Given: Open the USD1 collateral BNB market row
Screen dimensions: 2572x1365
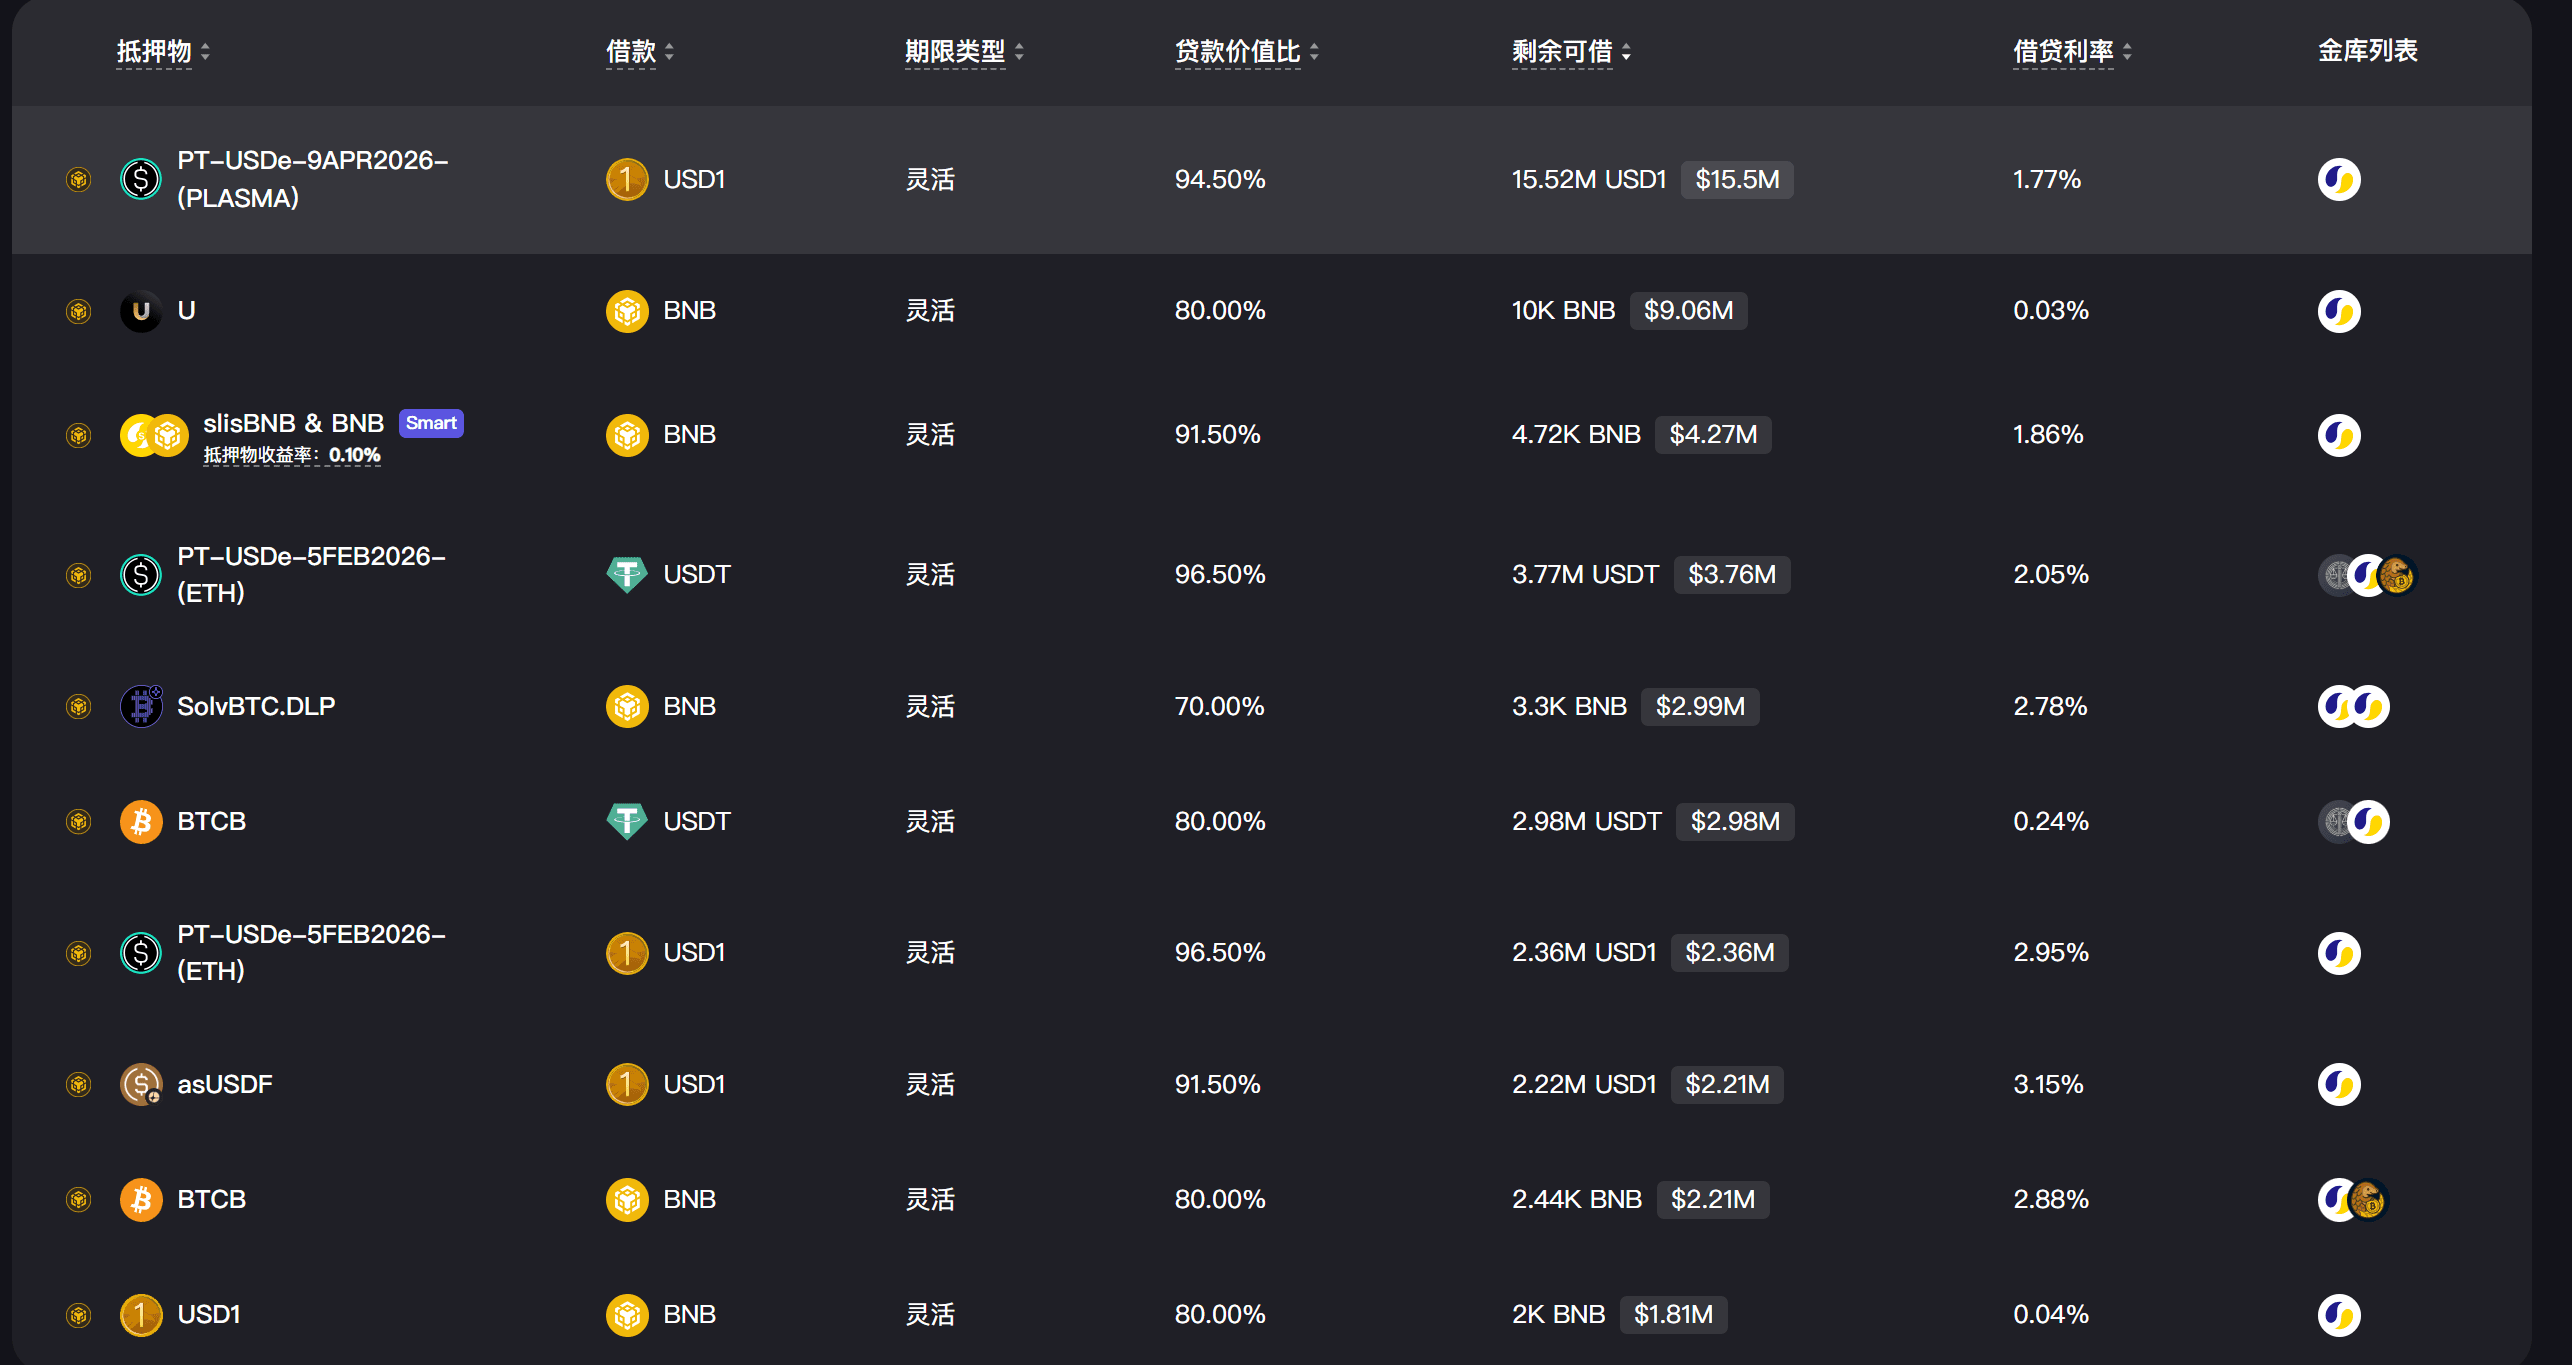Looking at the screenshot, I should pyautogui.click(x=208, y=1314).
